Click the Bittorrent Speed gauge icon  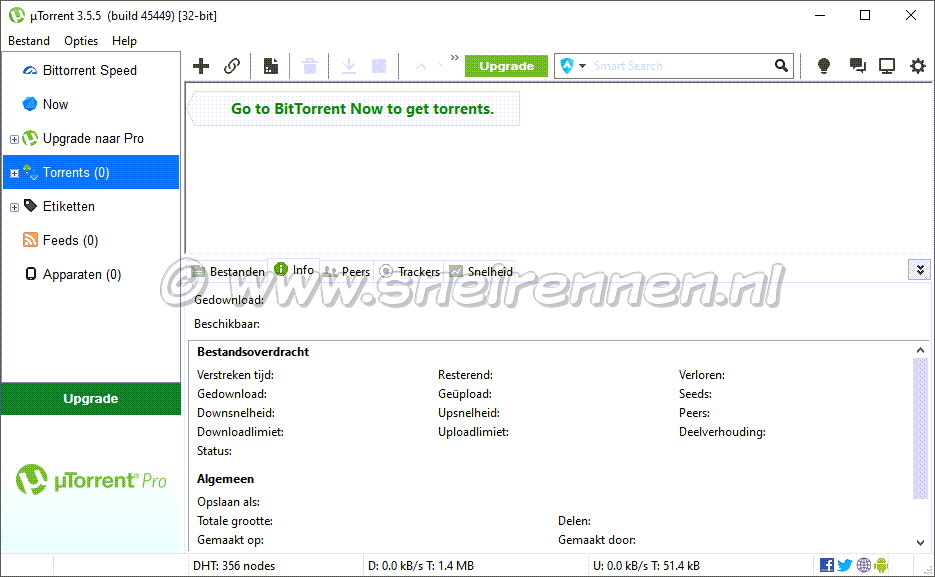click(30, 70)
